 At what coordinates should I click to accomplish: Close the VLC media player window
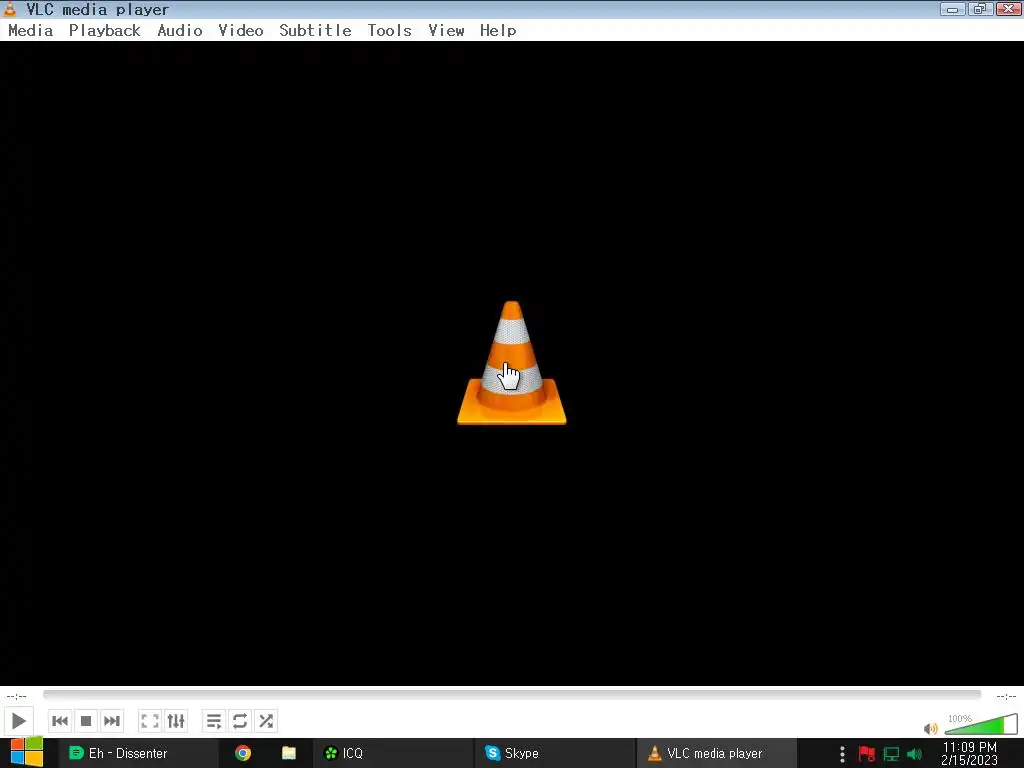click(1008, 9)
